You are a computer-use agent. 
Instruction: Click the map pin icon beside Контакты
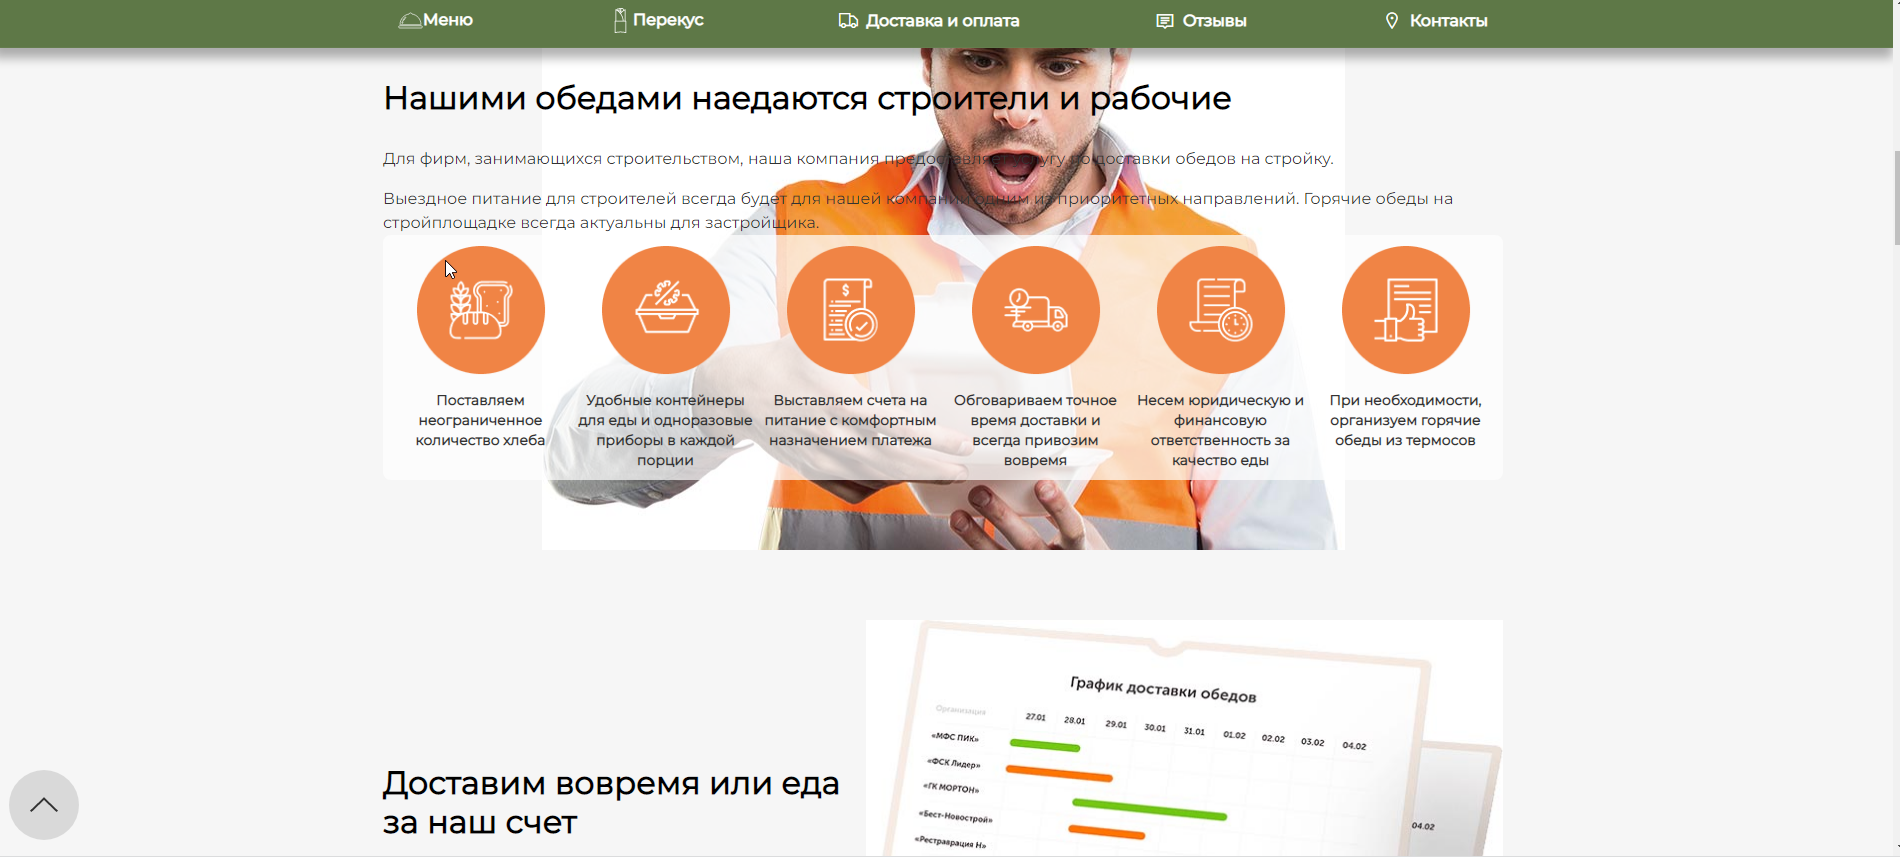coord(1391,21)
